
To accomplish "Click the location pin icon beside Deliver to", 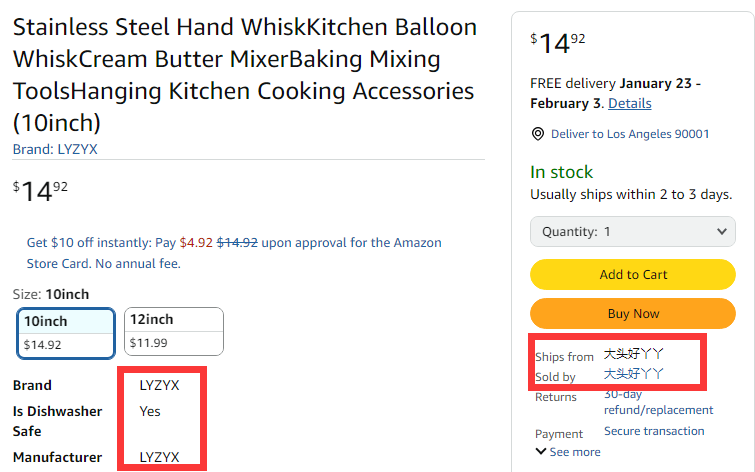I will 538,134.
